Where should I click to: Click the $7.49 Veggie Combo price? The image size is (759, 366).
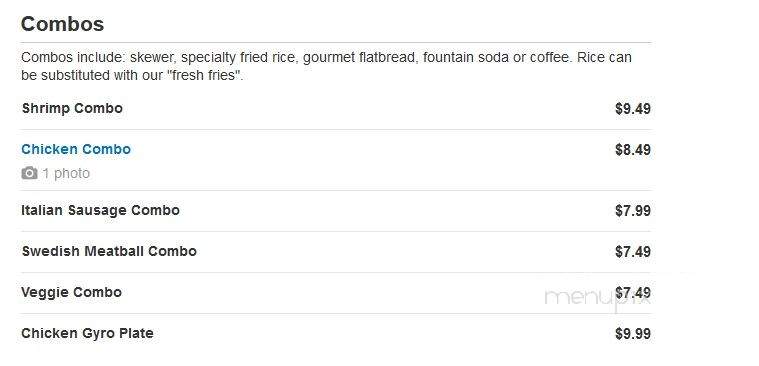[x=633, y=293]
